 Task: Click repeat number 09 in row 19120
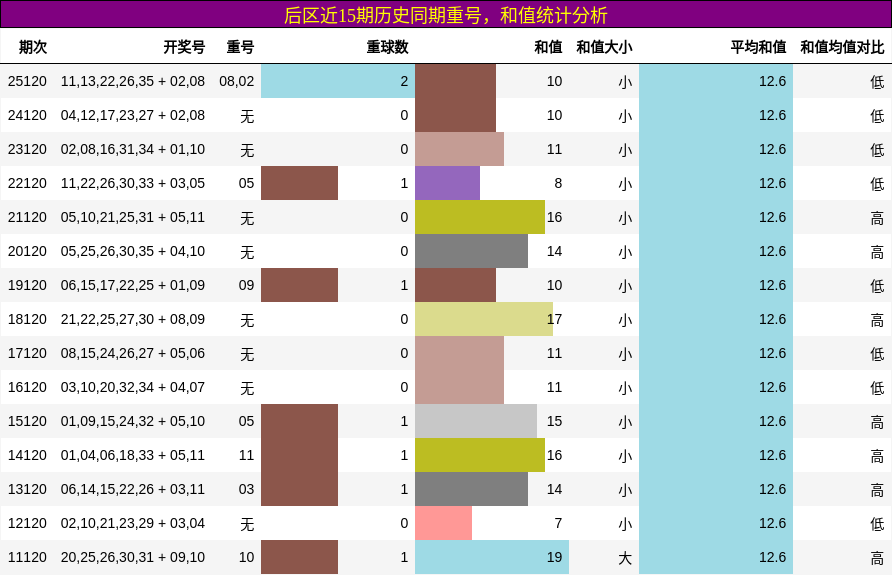pyautogui.click(x=246, y=286)
